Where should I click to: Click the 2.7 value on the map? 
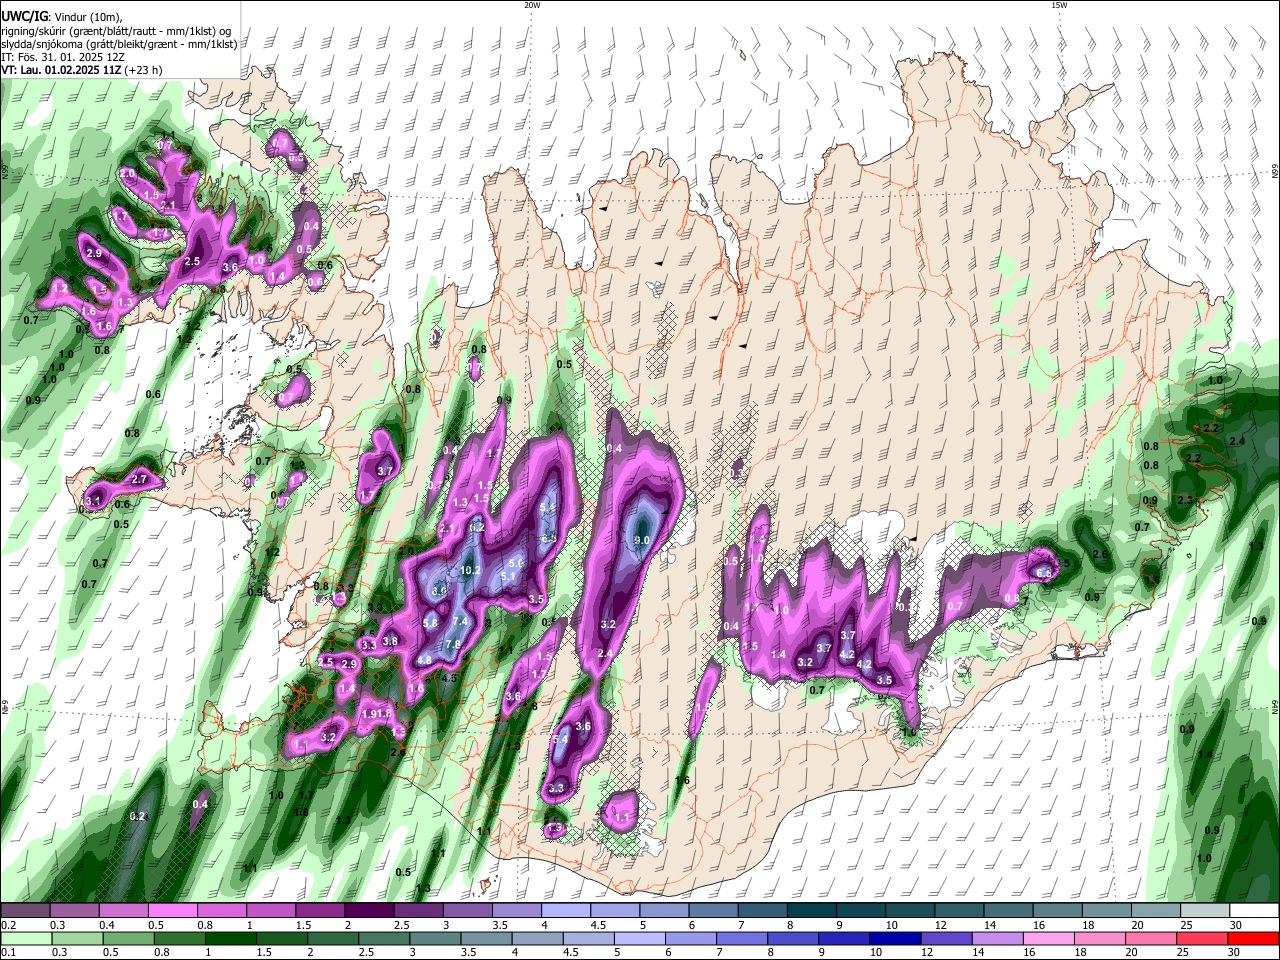pos(140,480)
